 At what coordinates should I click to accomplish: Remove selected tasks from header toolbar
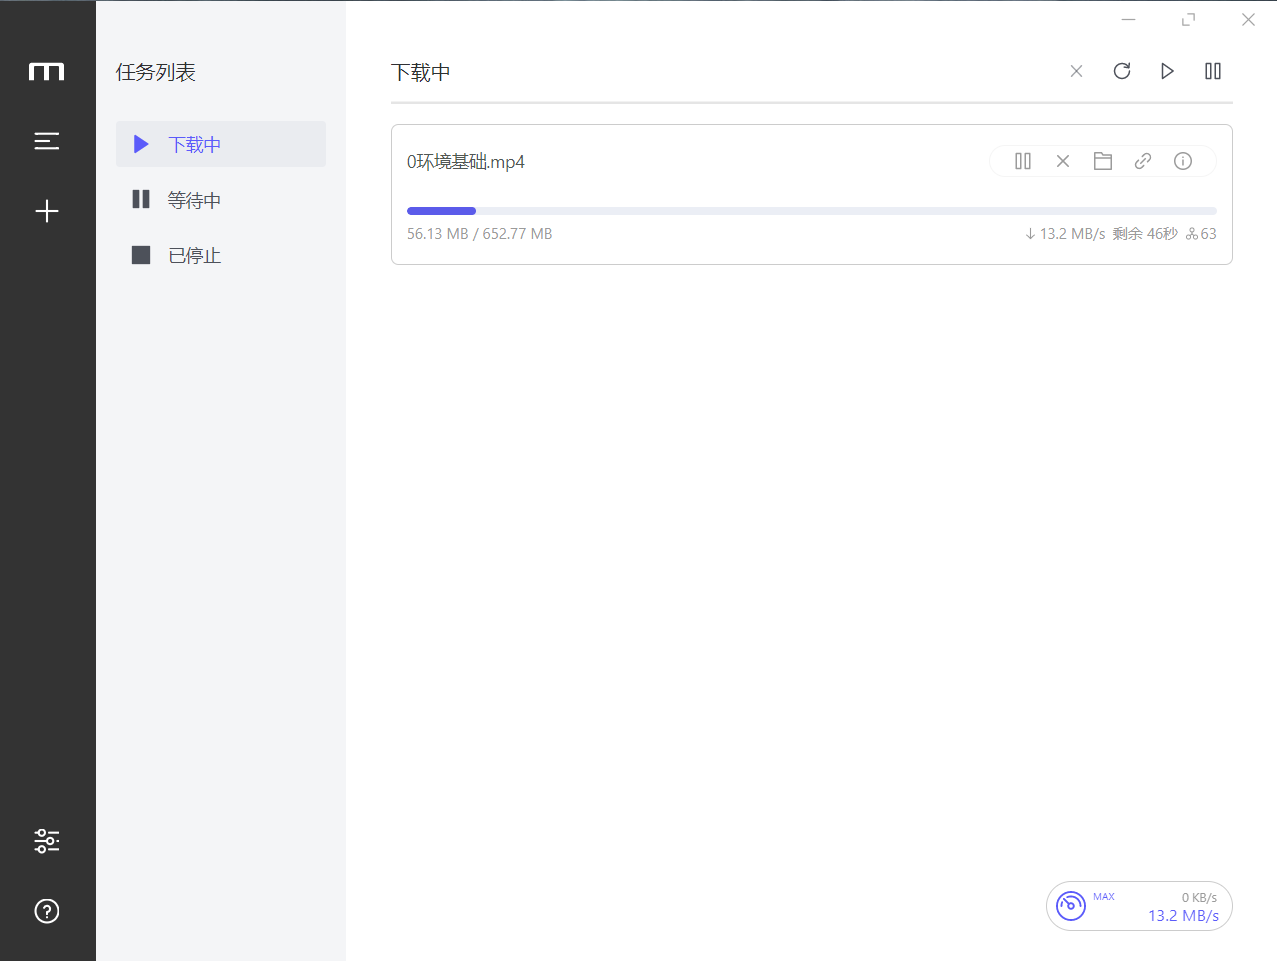pyautogui.click(x=1076, y=71)
